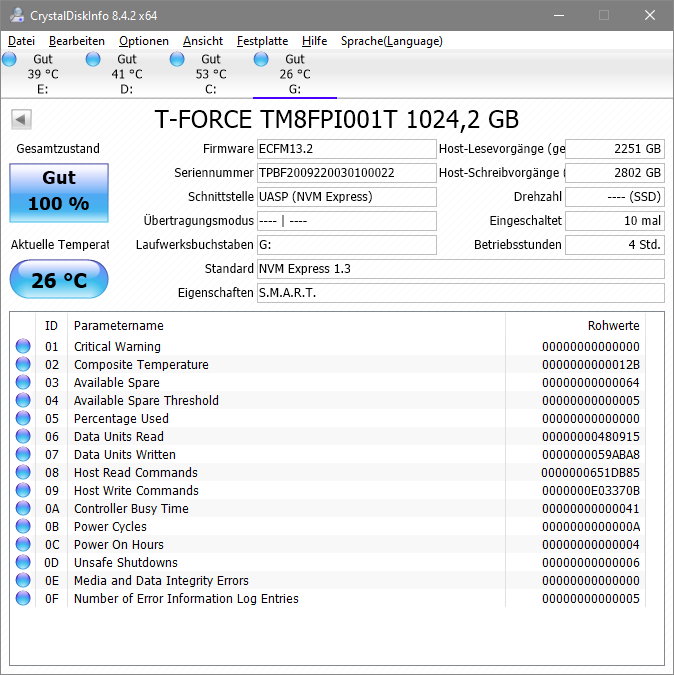Open the Bearbeiten menu
This screenshot has height=675, width=674.
tap(77, 41)
